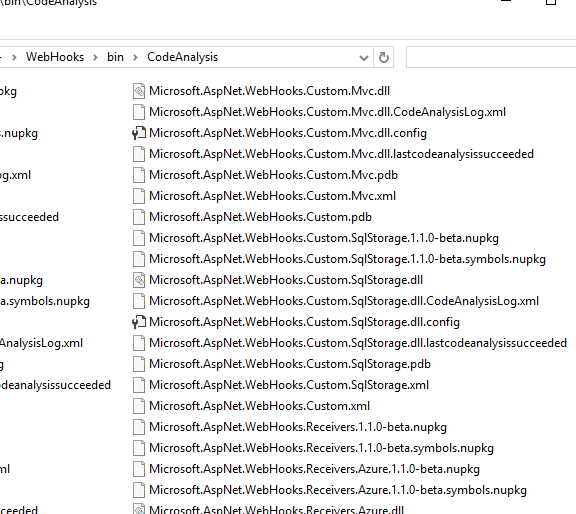Select file name Microsoft.AspNet.WebHooks.Custom.Mvc.dll.config
Viewport: 576px width, 514px height.
(288, 133)
